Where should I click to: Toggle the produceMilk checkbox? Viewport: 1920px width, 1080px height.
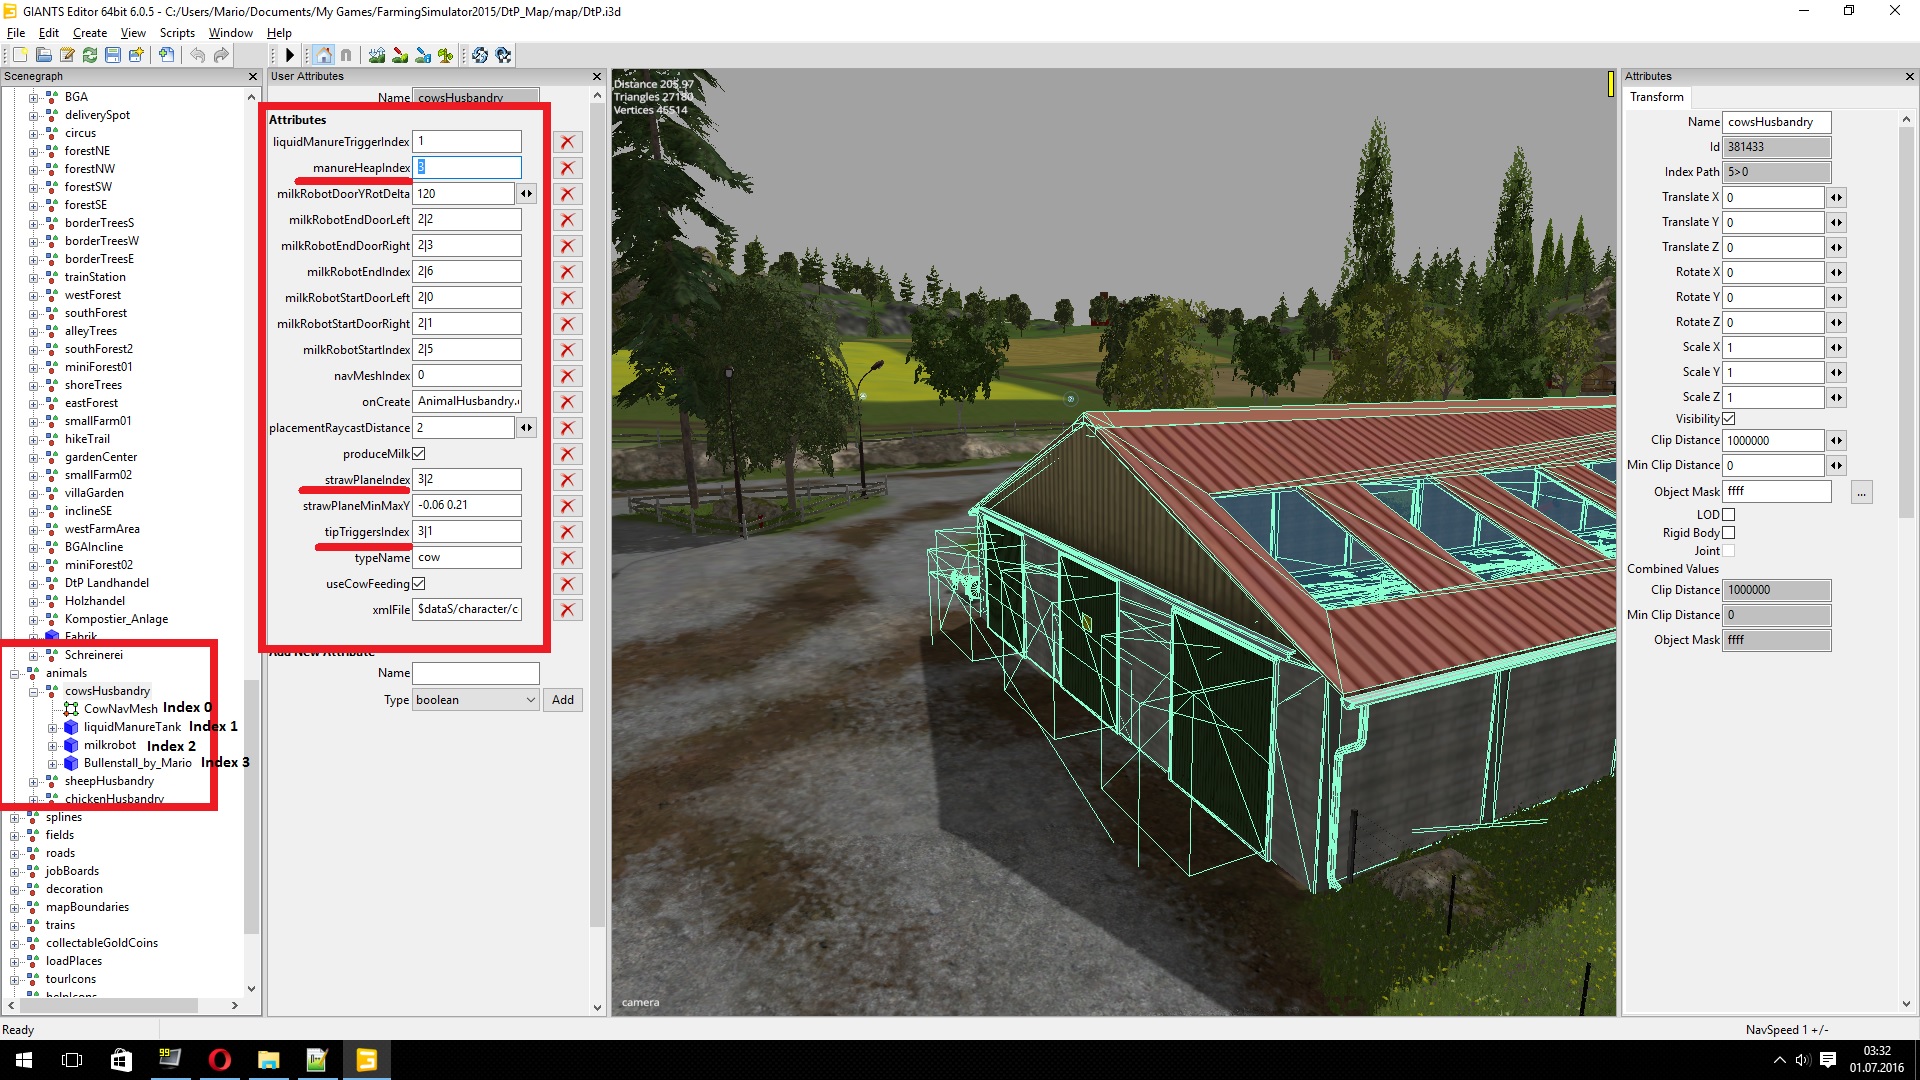coord(419,454)
